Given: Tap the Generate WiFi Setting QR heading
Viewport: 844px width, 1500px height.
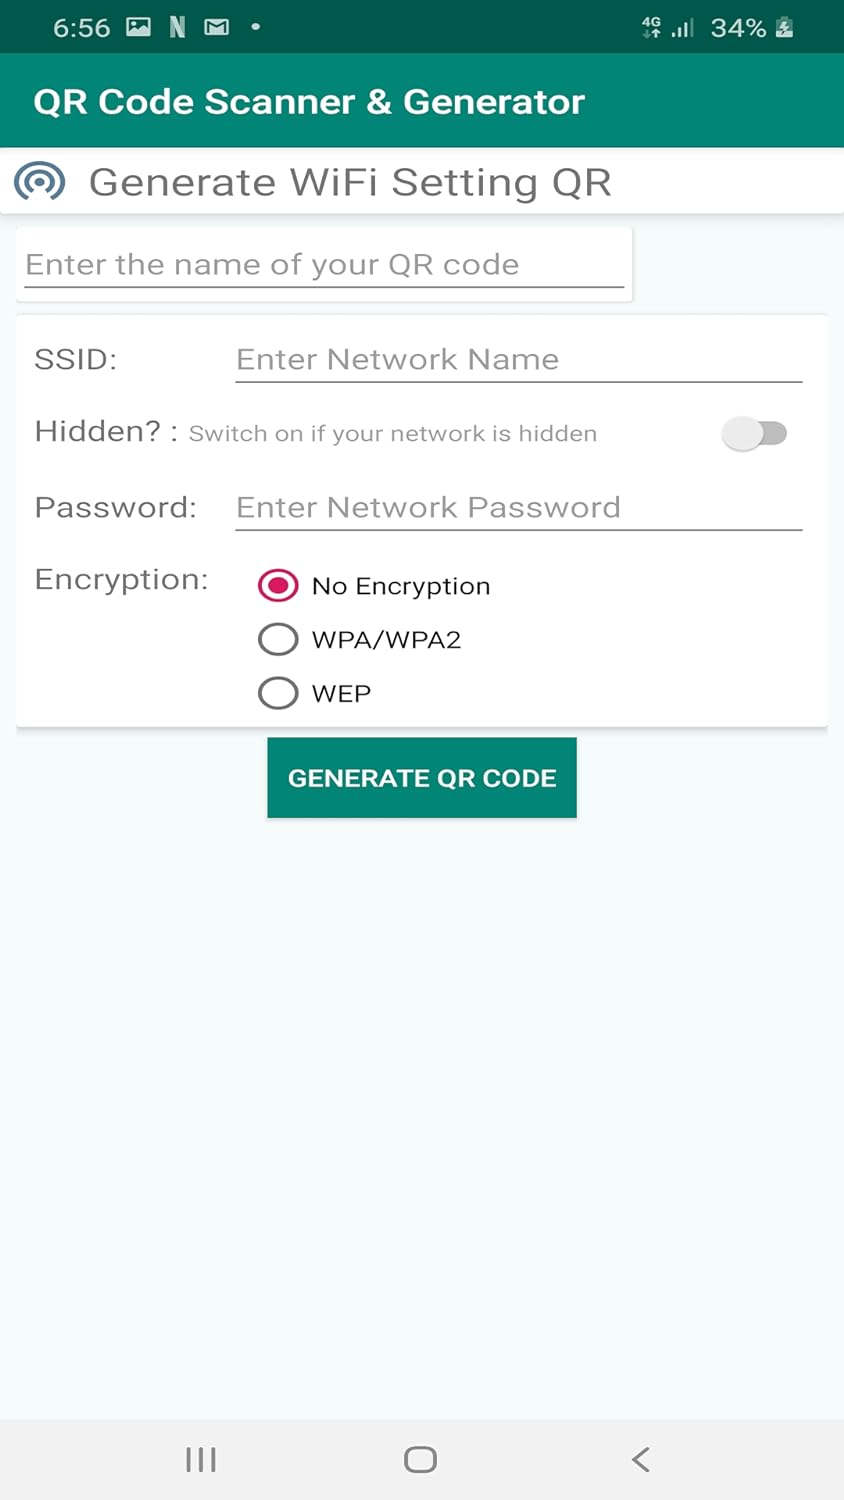Looking at the screenshot, I should click(350, 182).
